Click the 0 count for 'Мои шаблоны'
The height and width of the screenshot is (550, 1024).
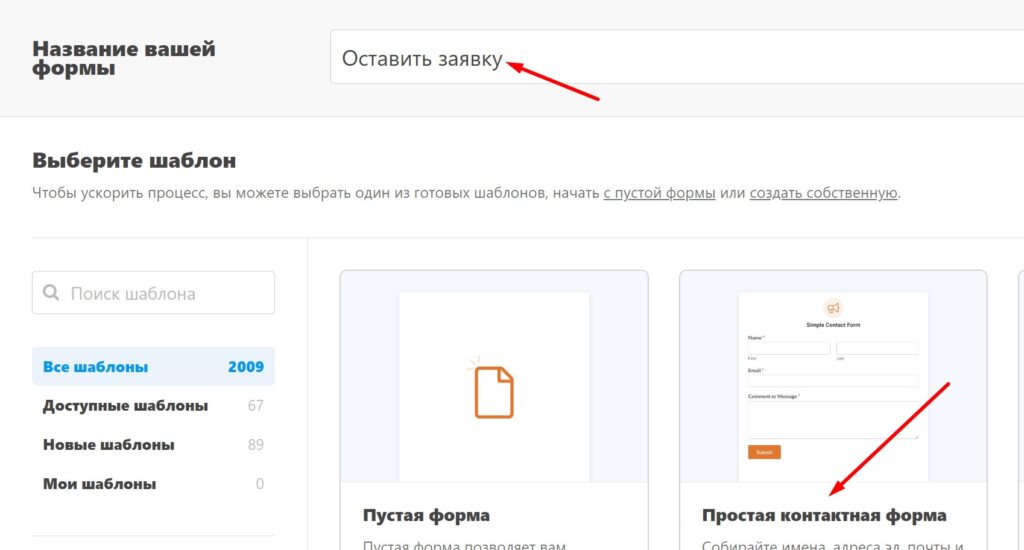260,484
